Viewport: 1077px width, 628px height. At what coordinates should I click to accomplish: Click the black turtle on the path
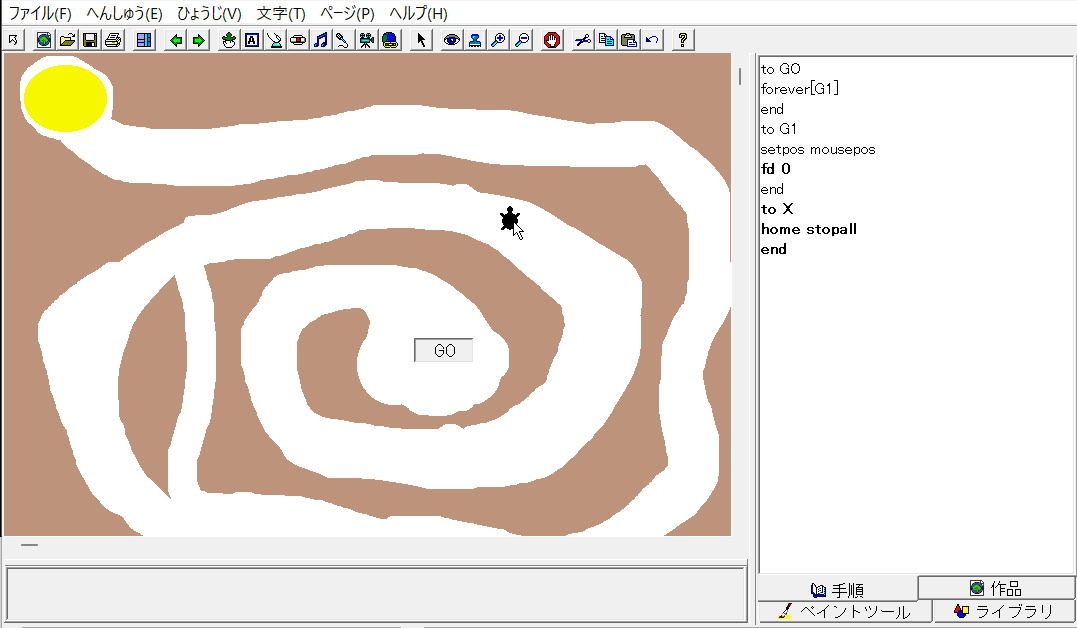pyautogui.click(x=509, y=219)
